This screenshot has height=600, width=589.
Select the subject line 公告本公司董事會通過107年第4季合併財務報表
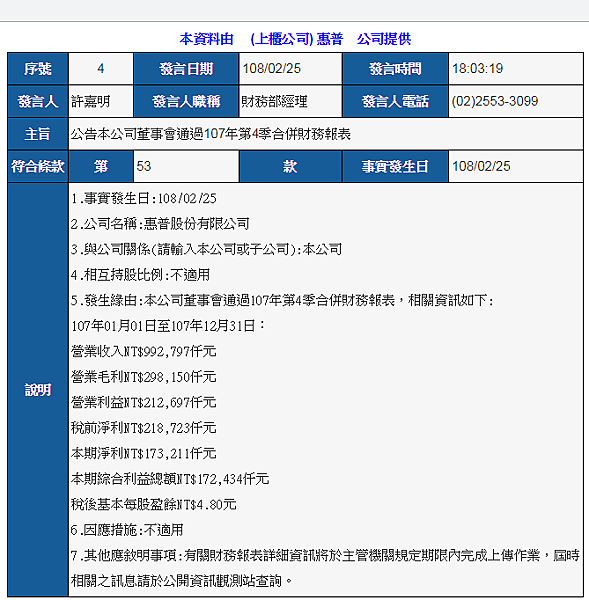210,134
